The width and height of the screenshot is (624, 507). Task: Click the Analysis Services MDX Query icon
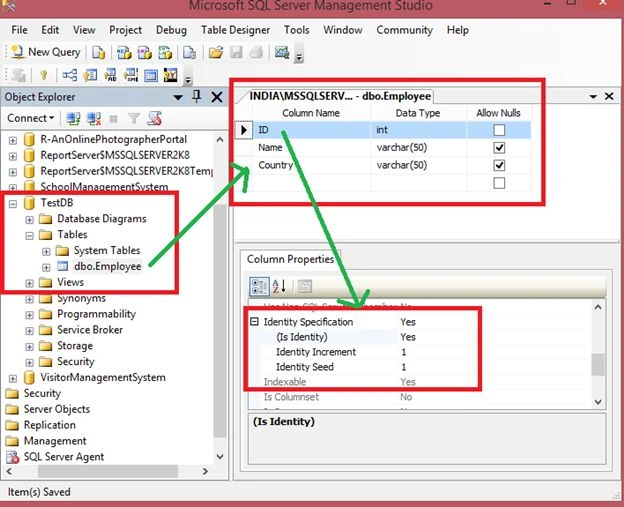(124, 53)
